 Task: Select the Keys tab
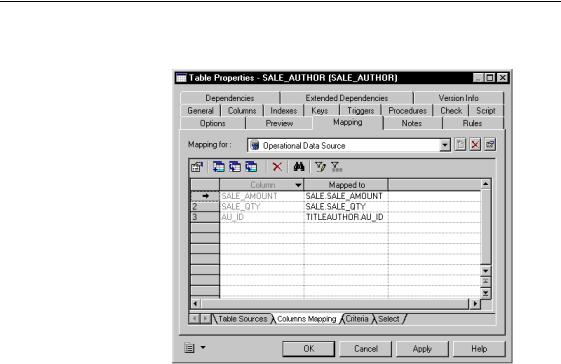click(319, 111)
